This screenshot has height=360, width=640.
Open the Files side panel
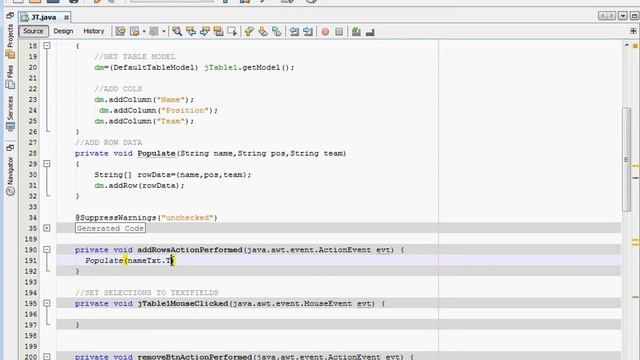click(x=10, y=77)
